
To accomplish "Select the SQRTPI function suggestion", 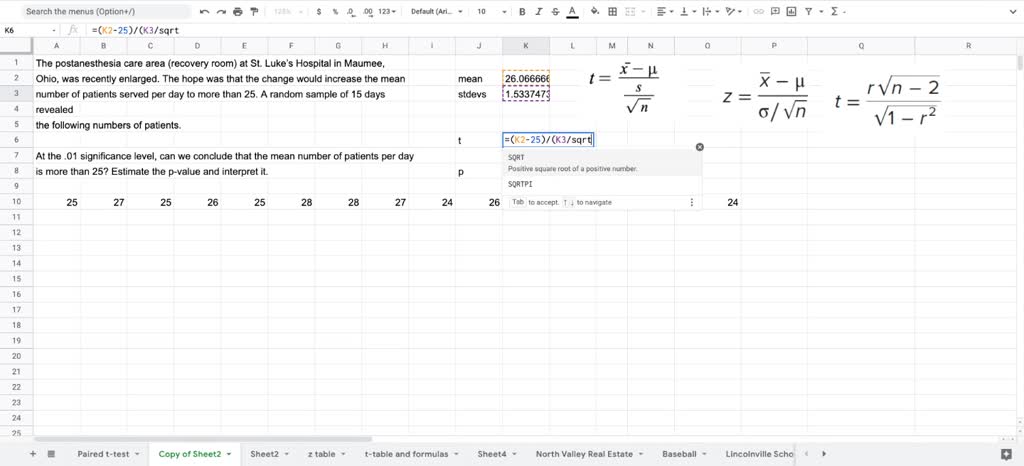I will pos(521,185).
